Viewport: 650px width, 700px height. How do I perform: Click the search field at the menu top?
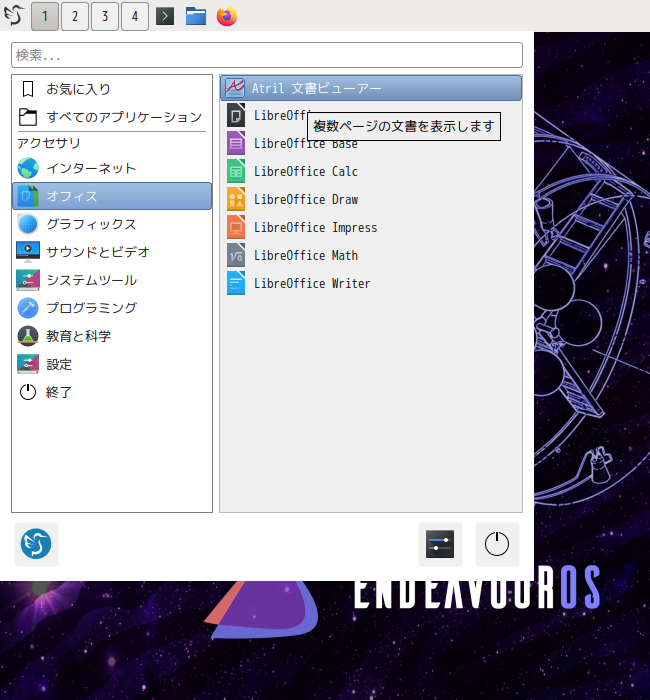[267, 55]
